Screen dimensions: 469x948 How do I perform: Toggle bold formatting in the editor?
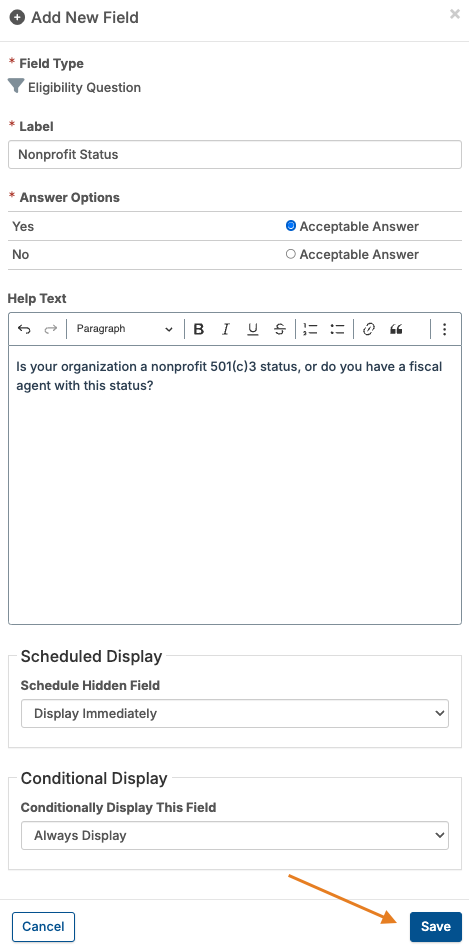click(x=198, y=329)
